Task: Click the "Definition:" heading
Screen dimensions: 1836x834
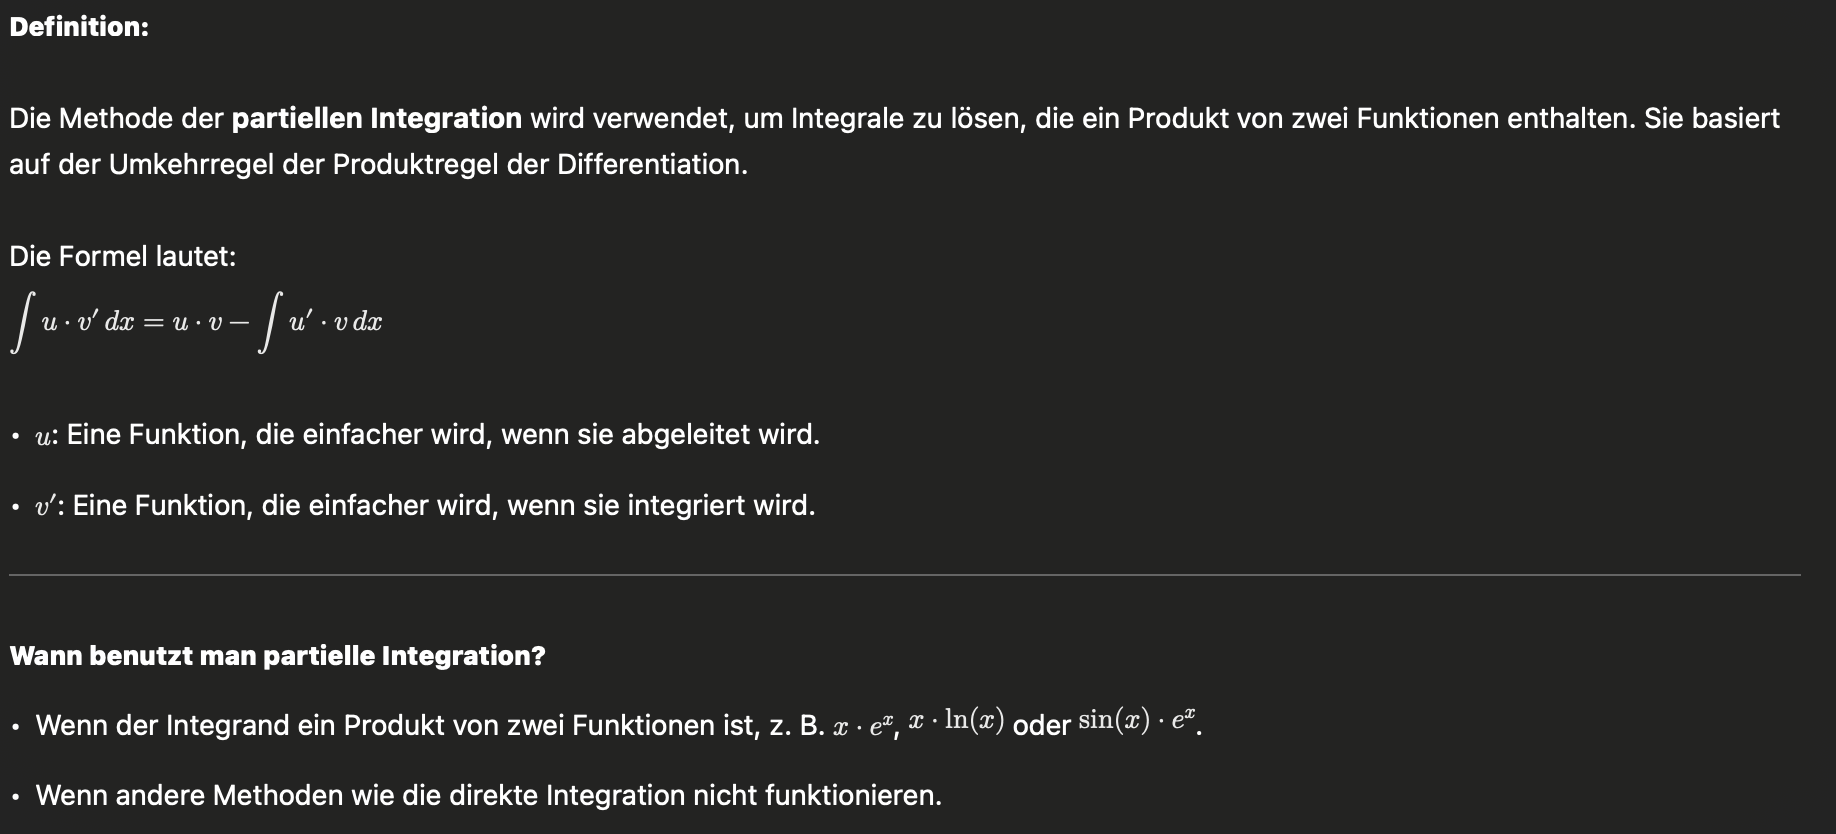Action: click(x=79, y=27)
